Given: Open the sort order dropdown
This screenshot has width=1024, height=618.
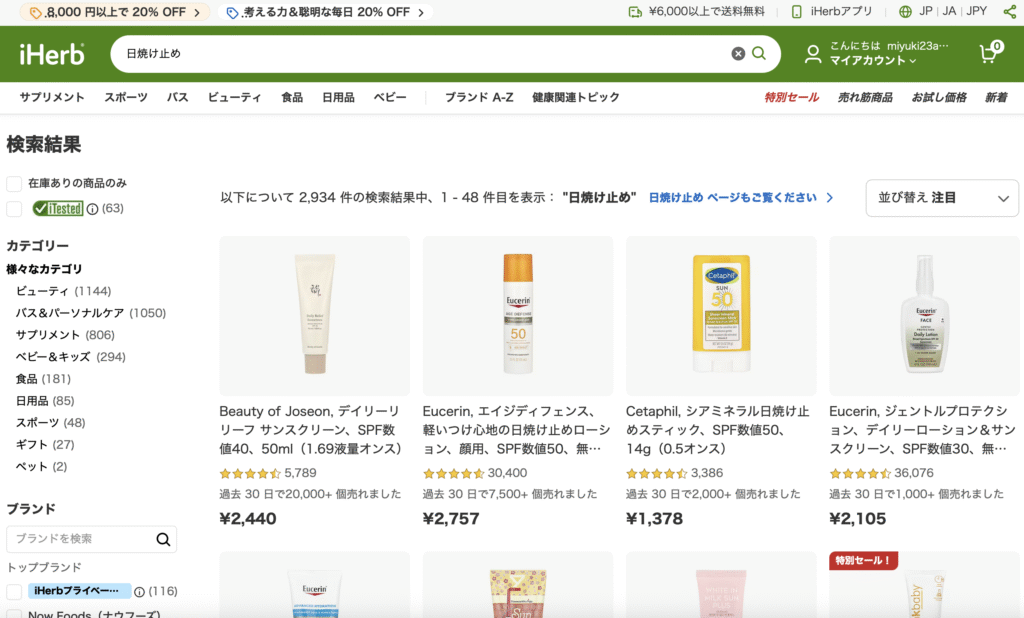Looking at the screenshot, I should 942,198.
